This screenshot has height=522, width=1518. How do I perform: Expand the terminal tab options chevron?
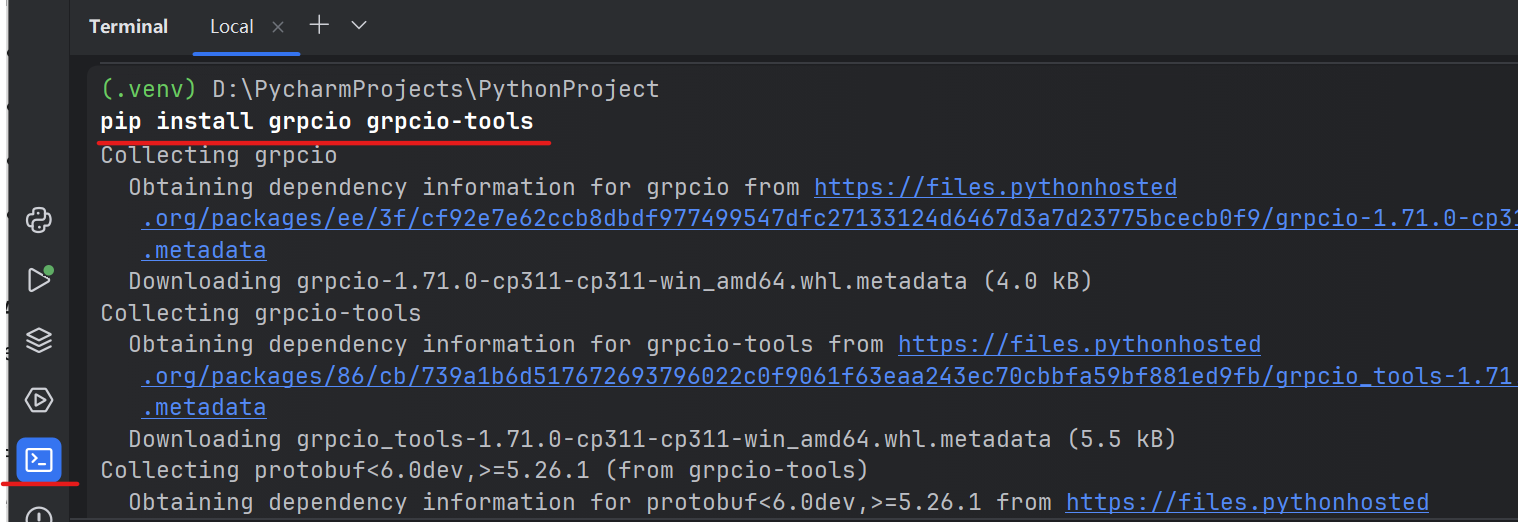359,26
